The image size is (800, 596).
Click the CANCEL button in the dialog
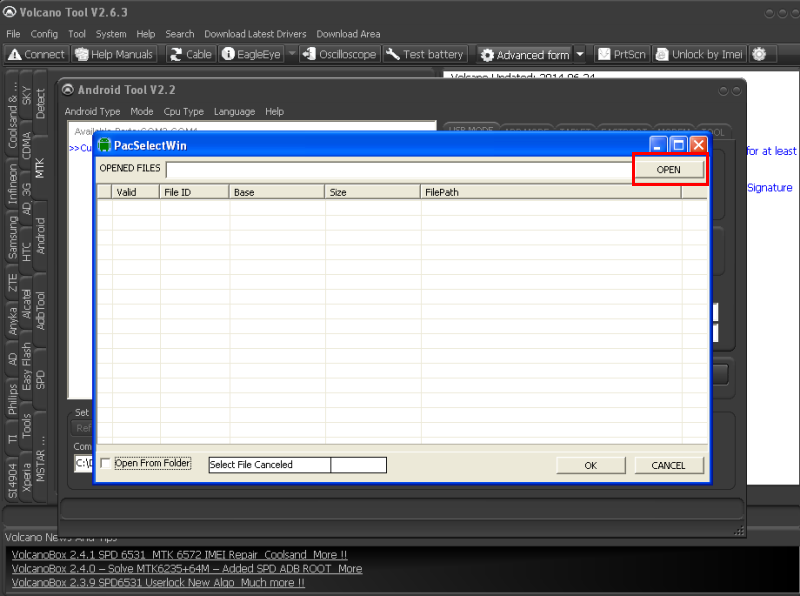pos(668,465)
